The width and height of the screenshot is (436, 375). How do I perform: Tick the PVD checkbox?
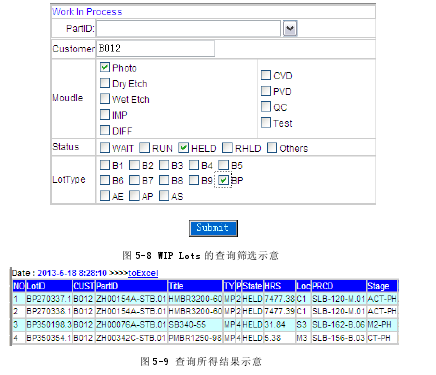pos(266,91)
